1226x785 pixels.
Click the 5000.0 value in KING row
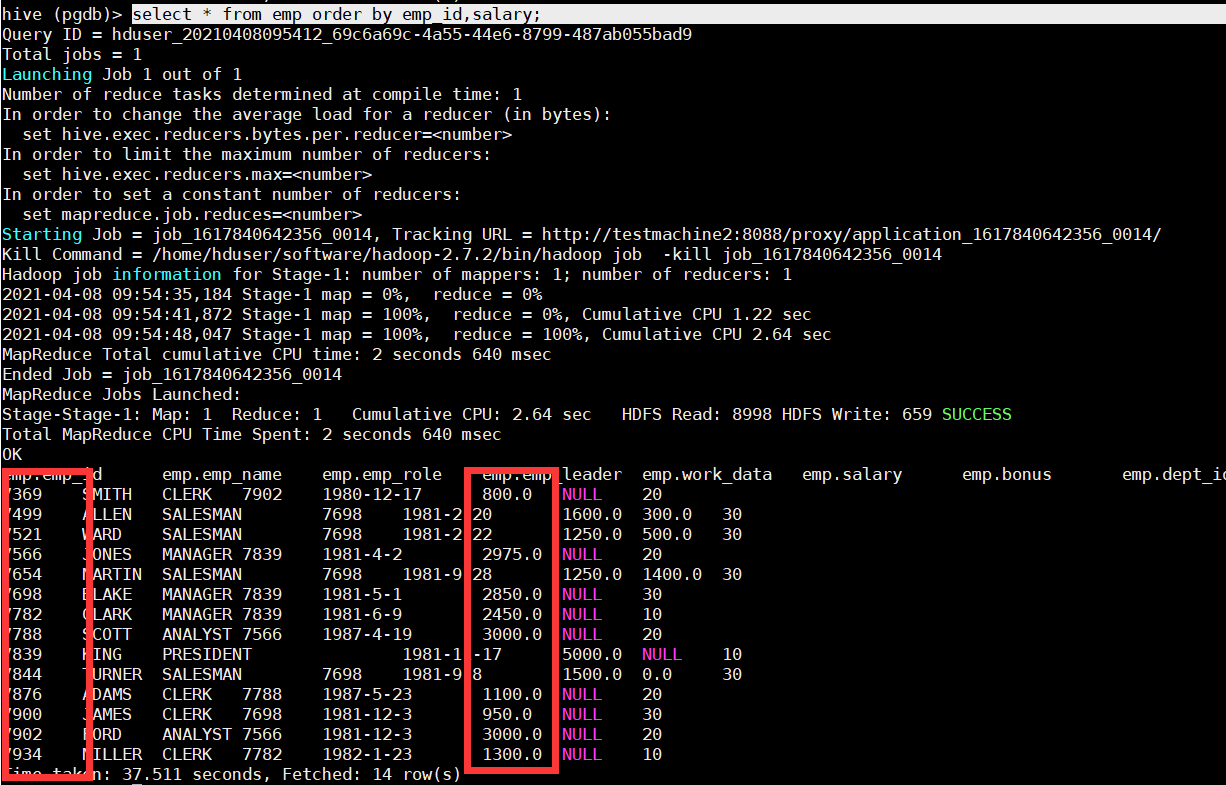click(592, 654)
